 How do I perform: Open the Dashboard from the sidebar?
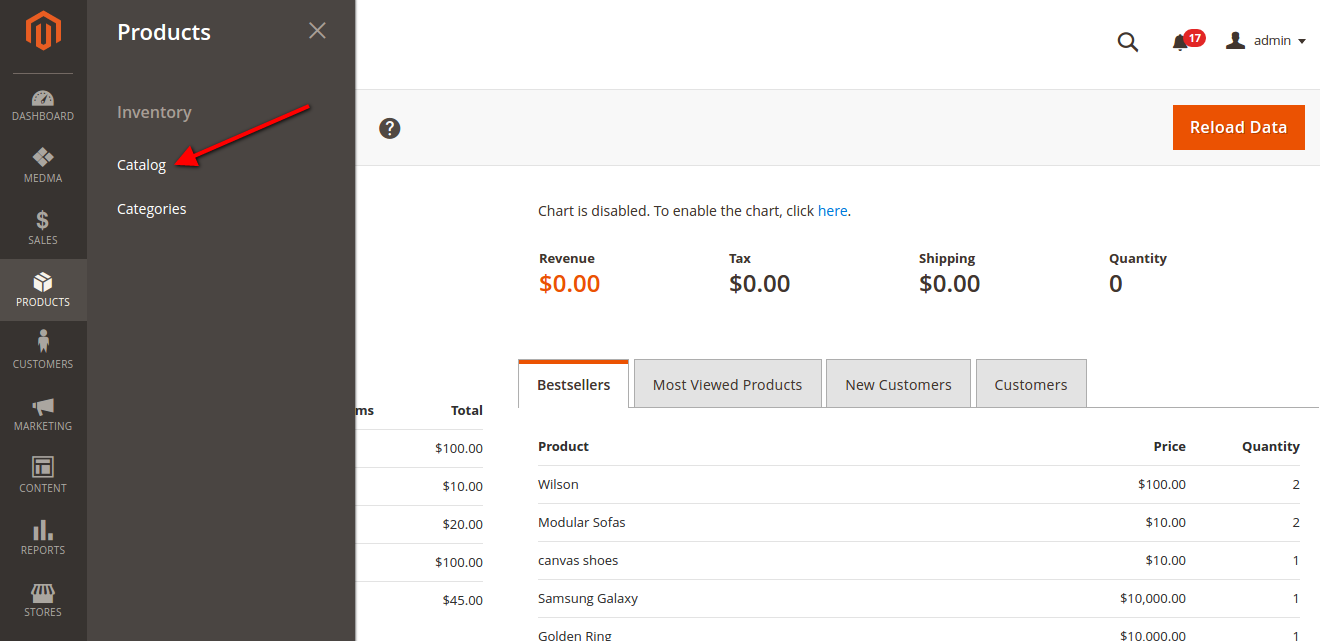pos(43,105)
